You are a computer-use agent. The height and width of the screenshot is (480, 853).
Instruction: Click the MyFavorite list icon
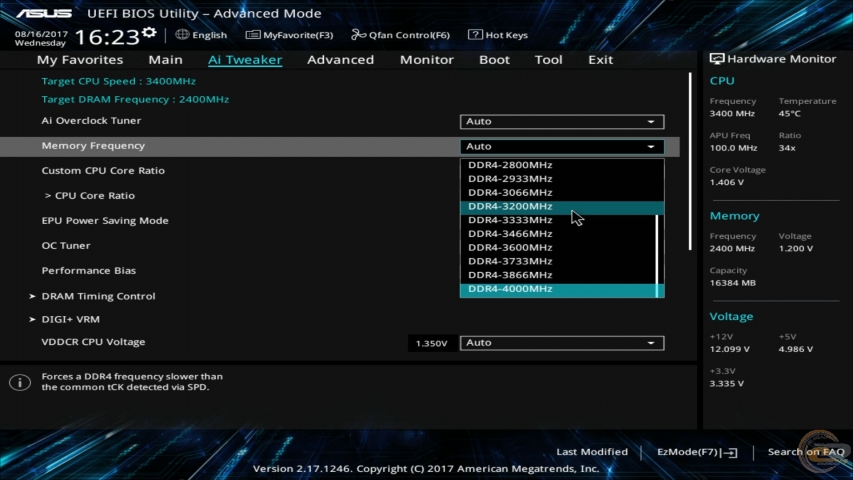coord(252,35)
